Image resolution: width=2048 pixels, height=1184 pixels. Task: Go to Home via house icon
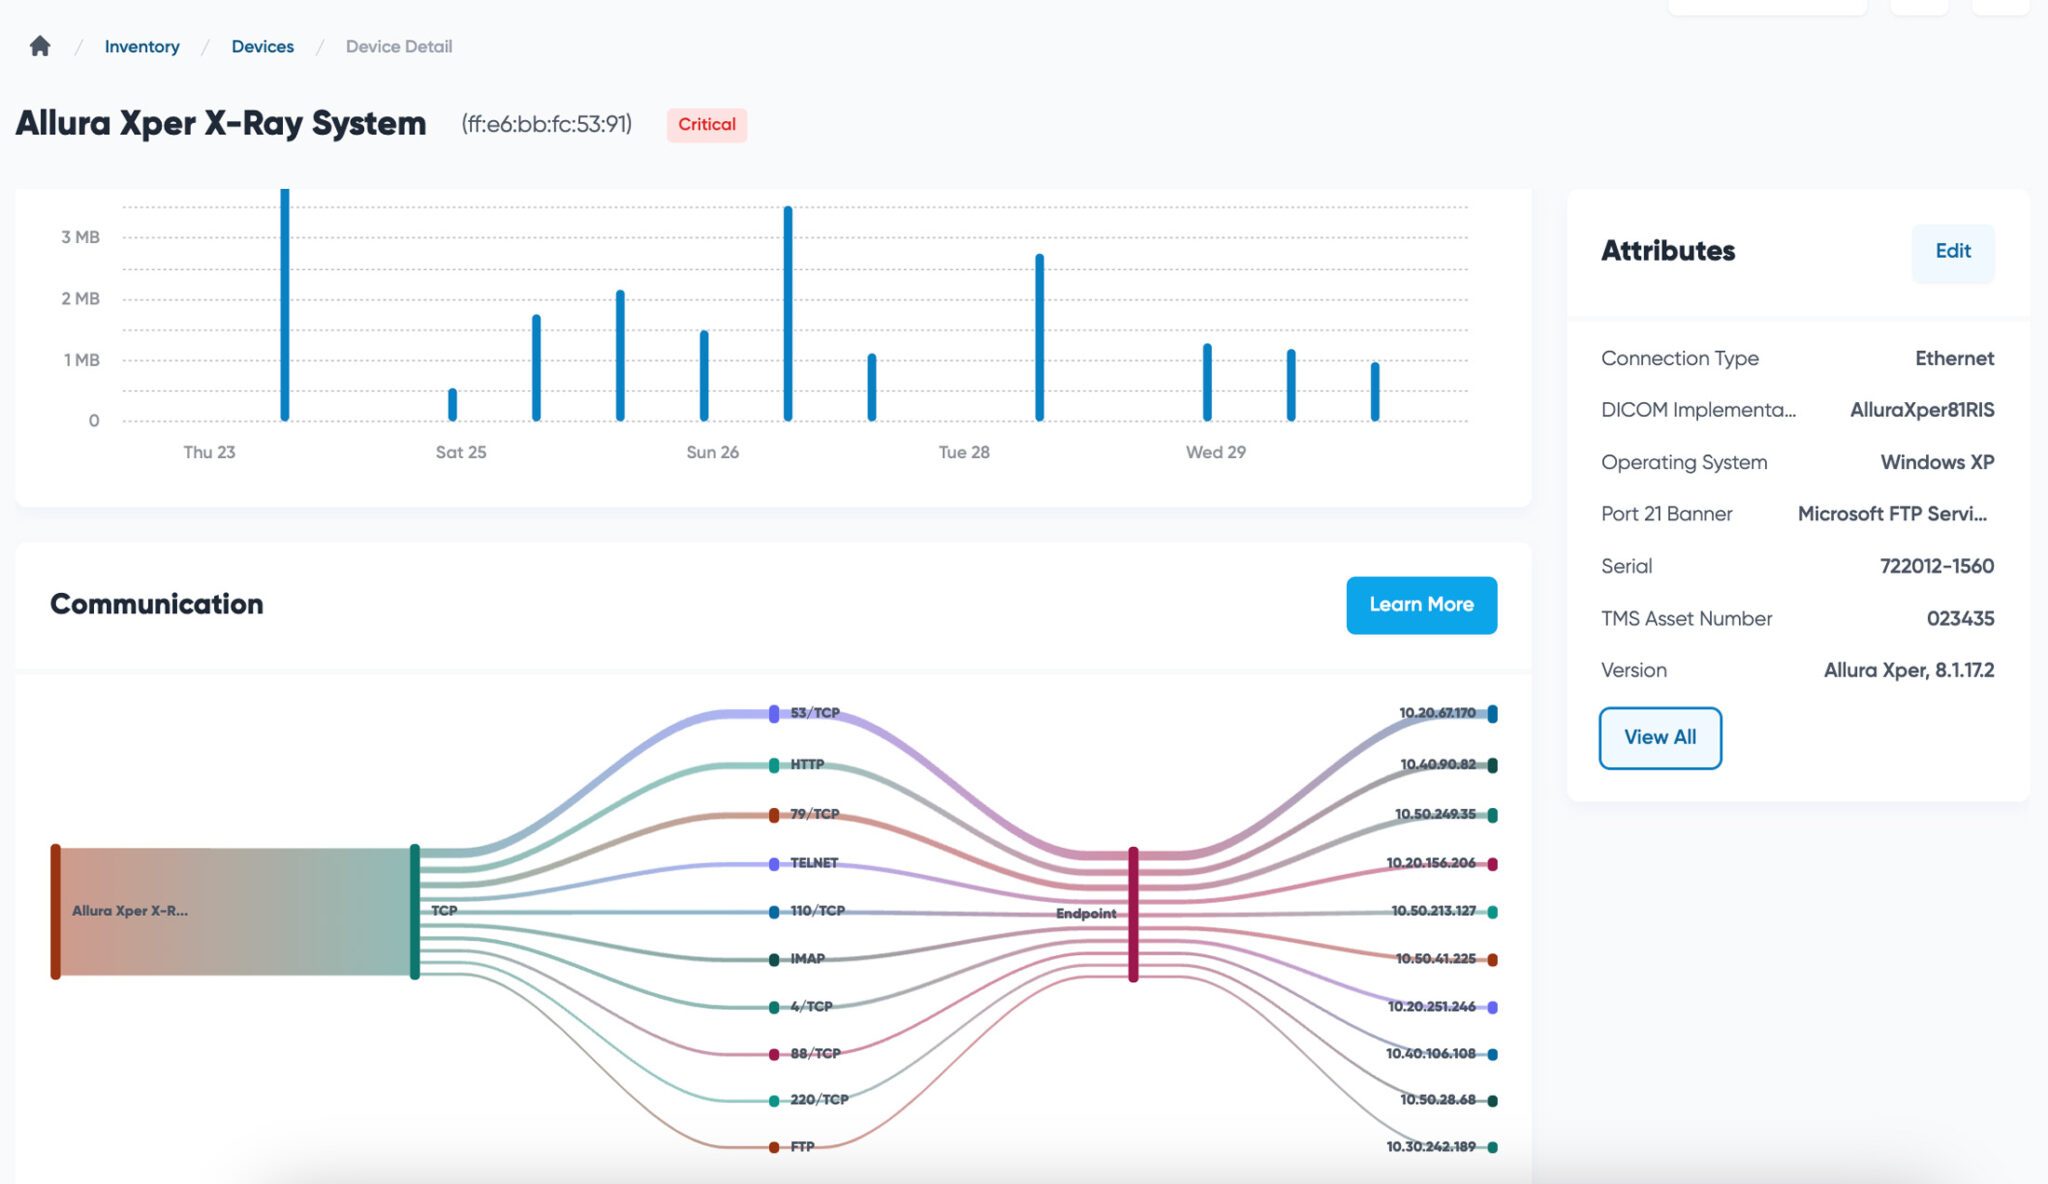[40, 46]
